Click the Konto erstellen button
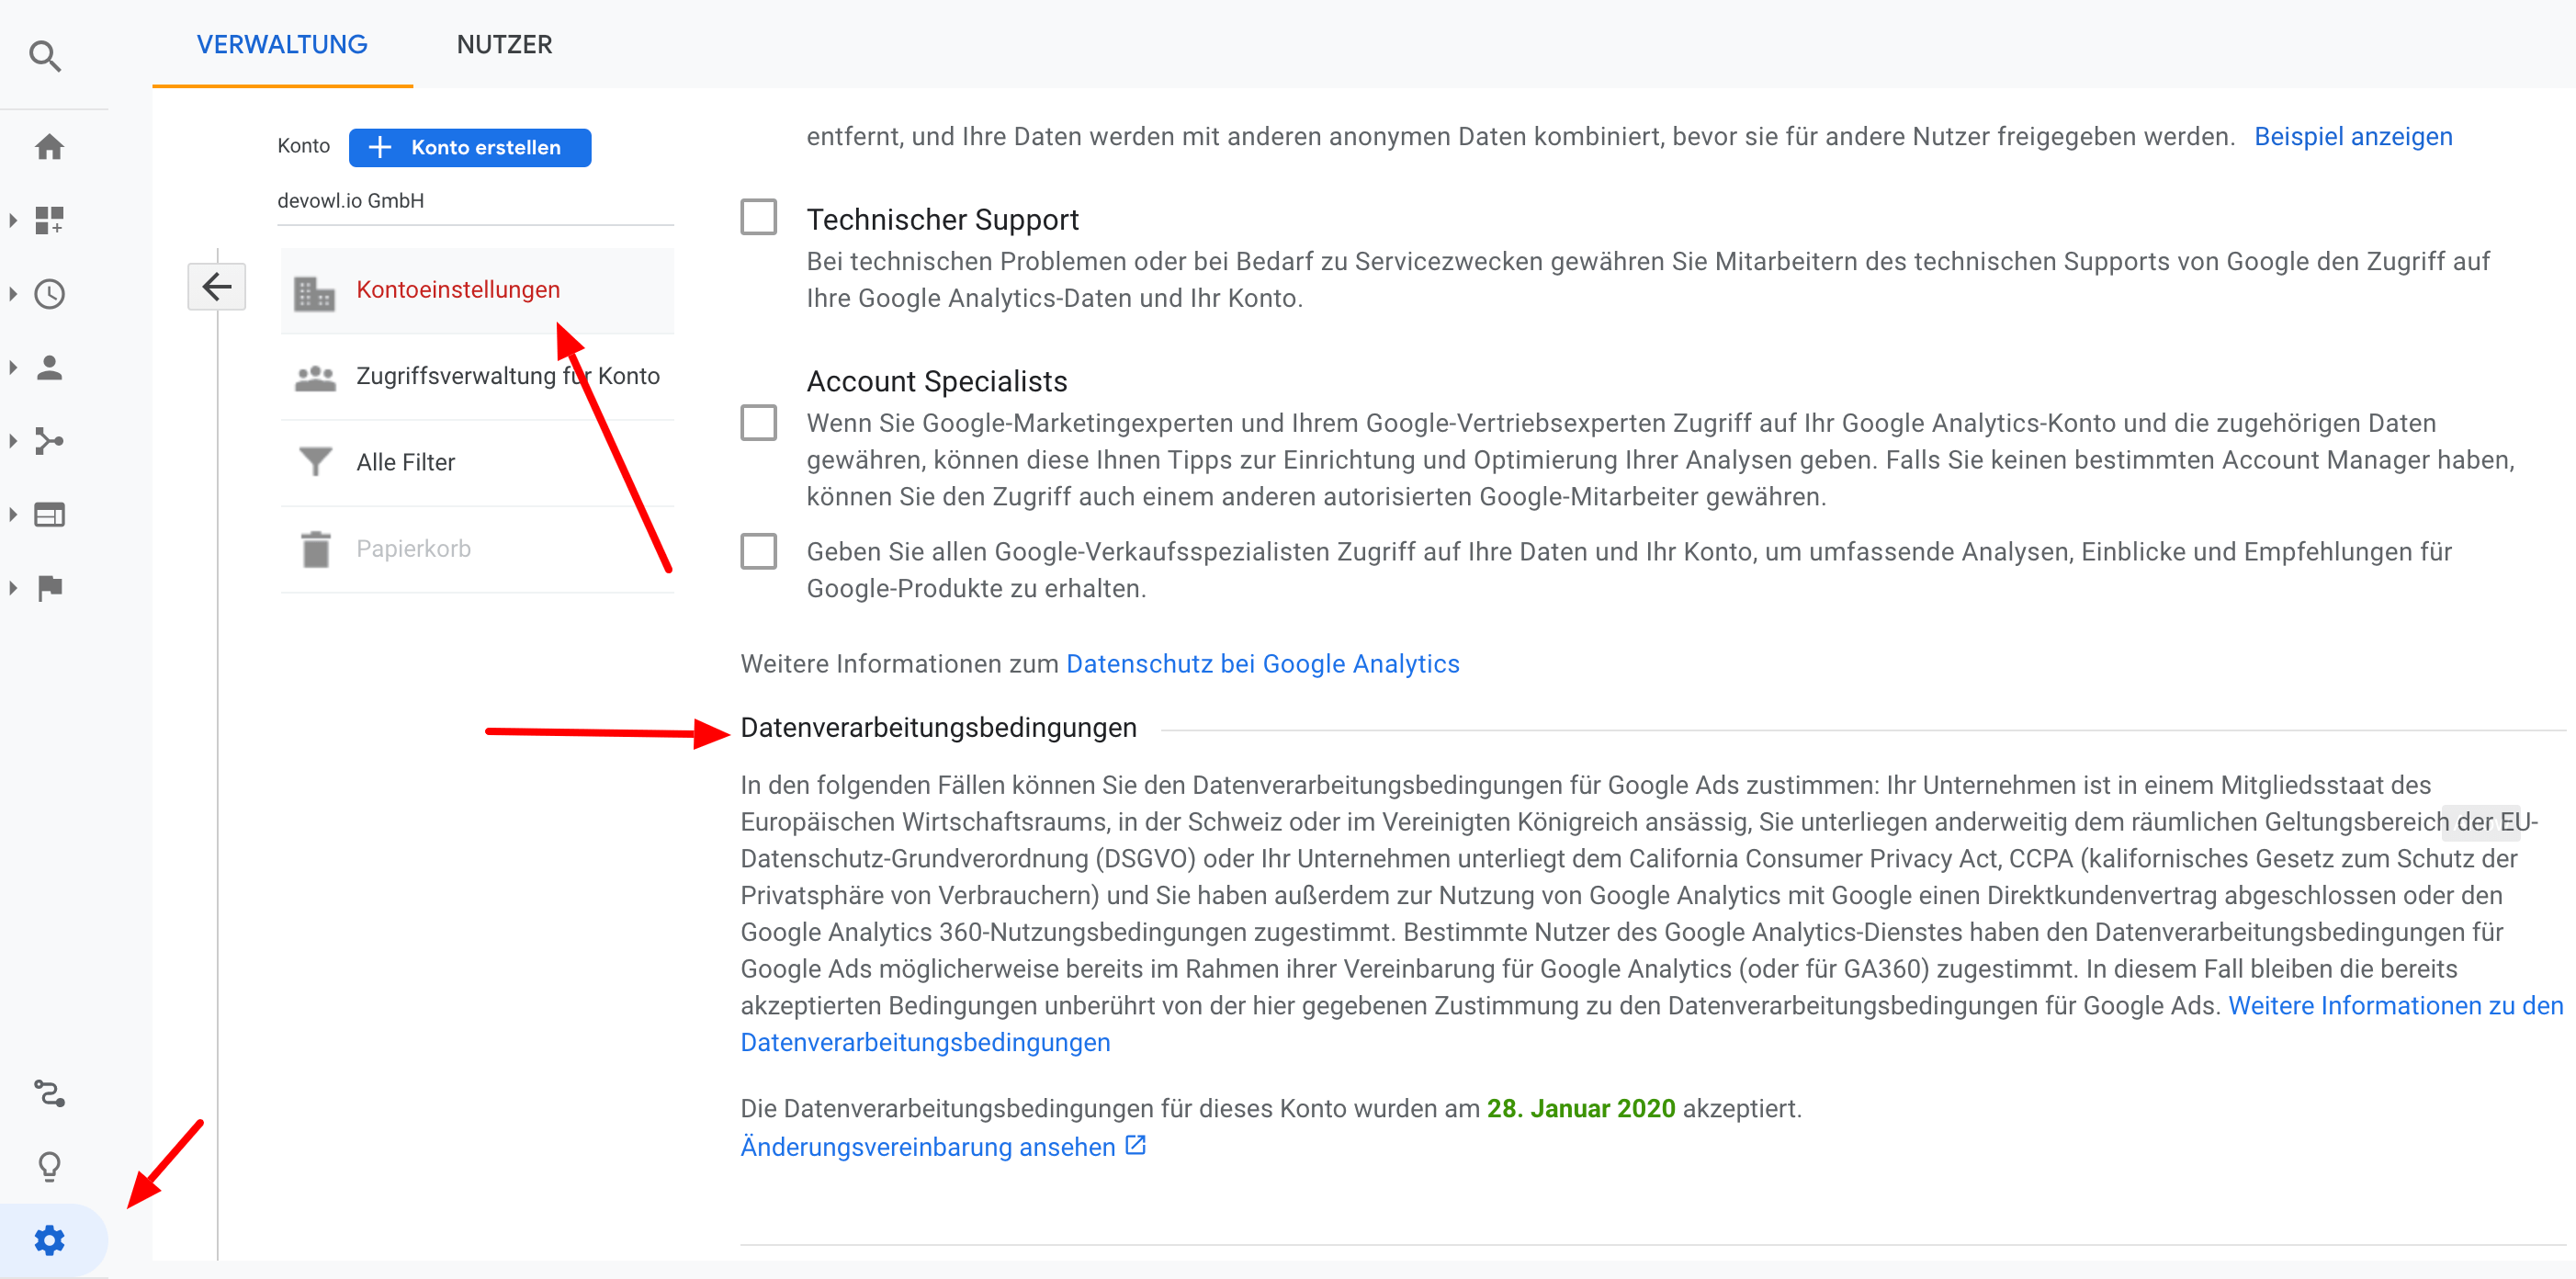 coord(470,147)
